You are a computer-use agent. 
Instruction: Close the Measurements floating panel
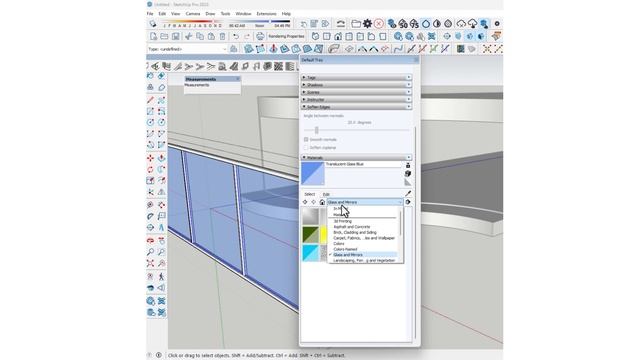(238, 79)
